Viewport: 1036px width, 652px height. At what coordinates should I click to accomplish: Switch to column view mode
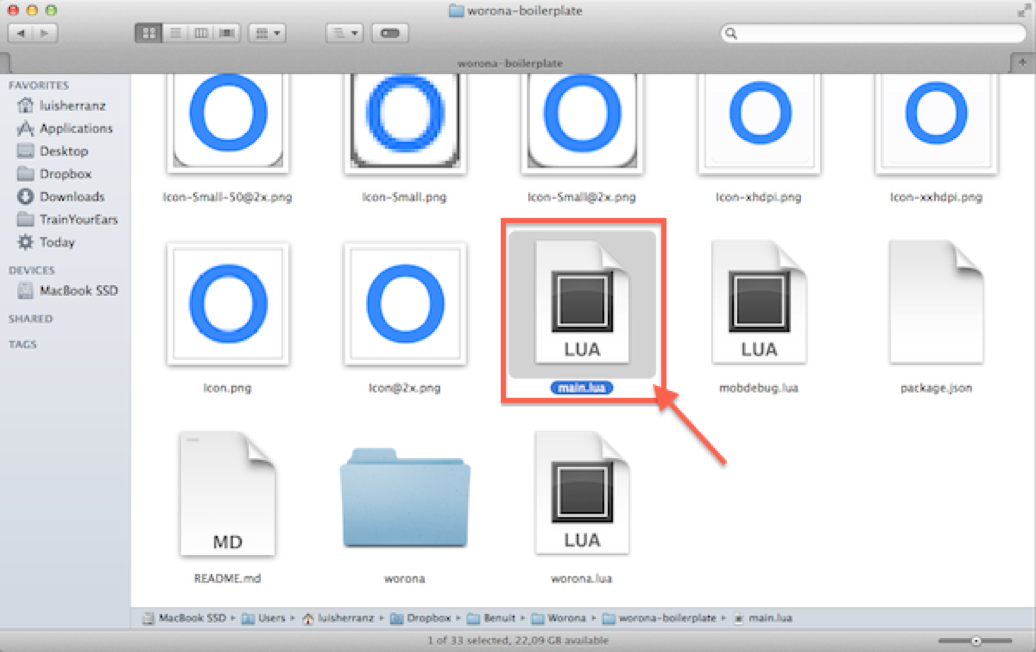coord(201,33)
